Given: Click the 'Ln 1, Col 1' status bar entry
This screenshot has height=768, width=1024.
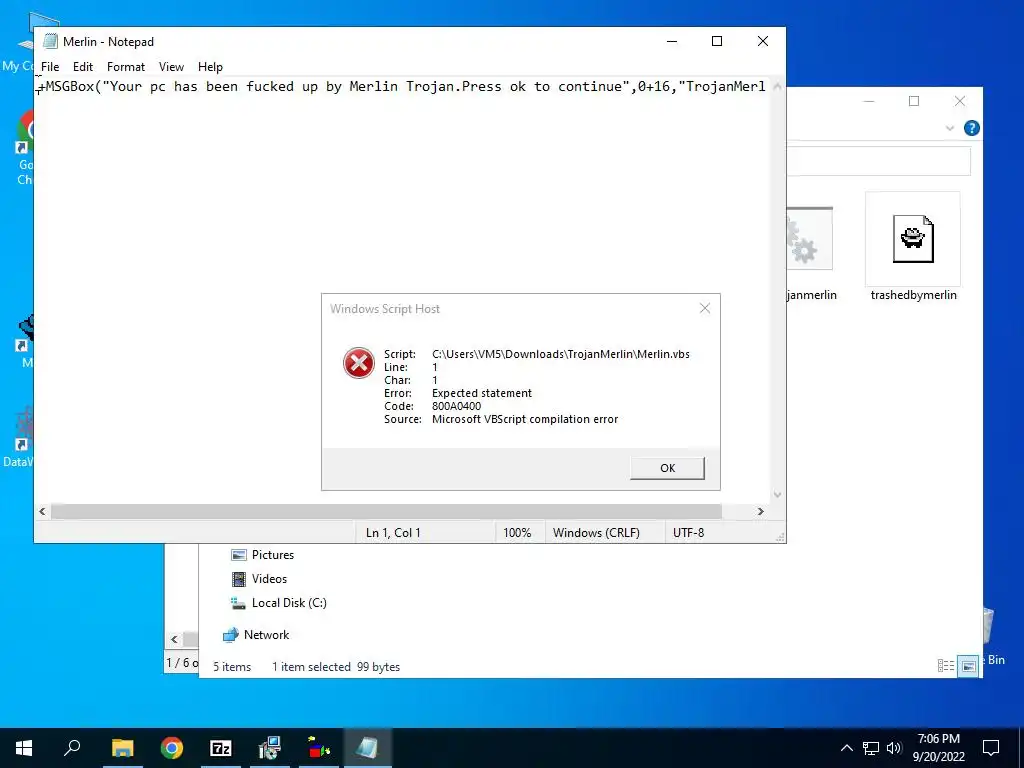Looking at the screenshot, I should (393, 533).
